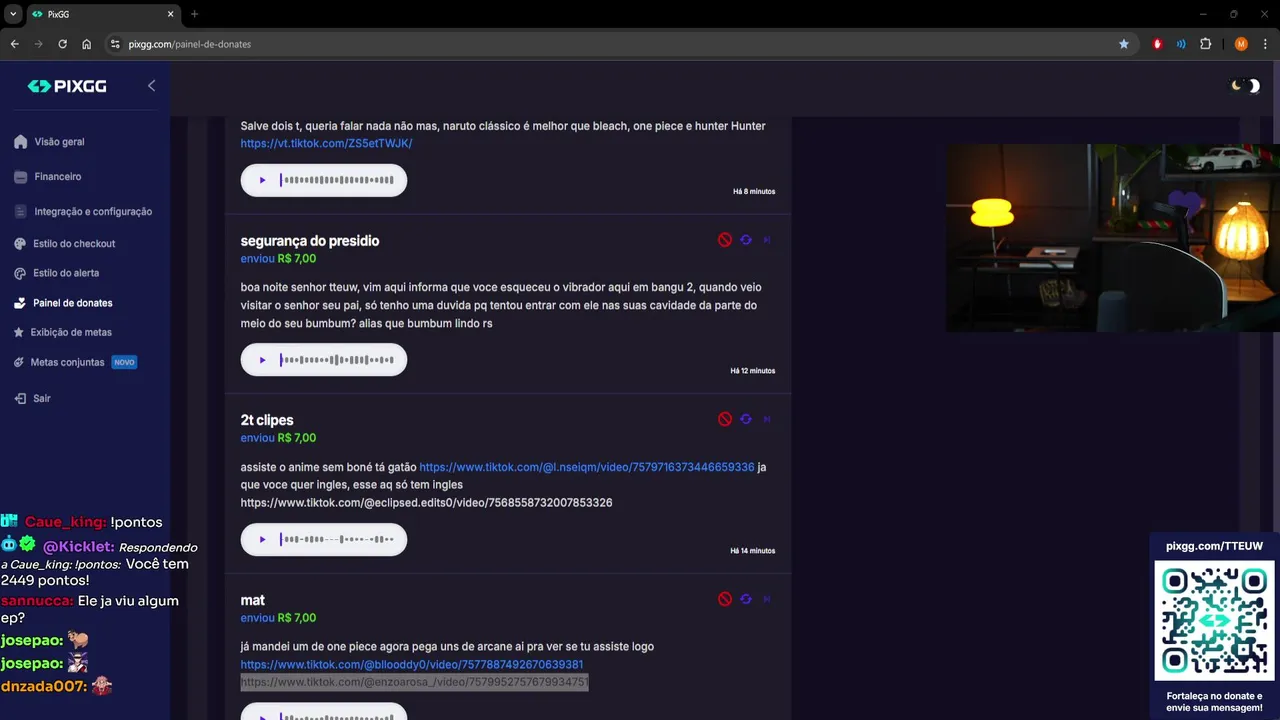Open Estilo do alerta page

pos(57,273)
